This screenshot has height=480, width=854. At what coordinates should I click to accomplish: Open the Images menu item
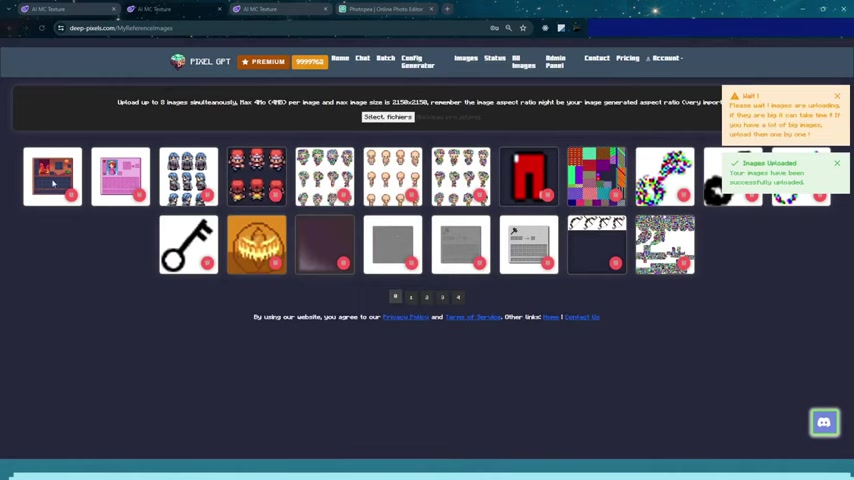point(466,58)
